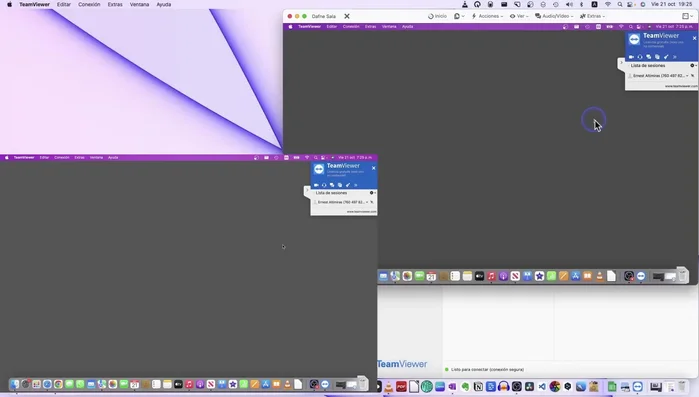Screen dimensions: 699x397
Task: Open the Audio/Vídeo dropdown menu
Action: click(554, 16)
